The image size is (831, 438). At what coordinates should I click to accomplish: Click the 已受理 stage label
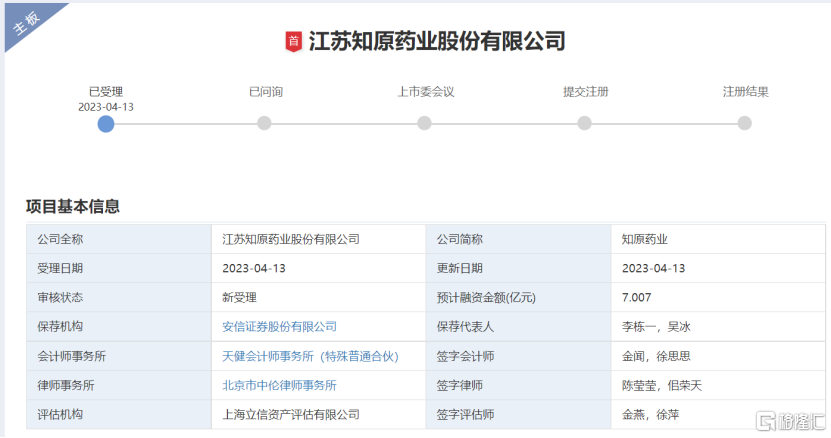click(x=106, y=92)
